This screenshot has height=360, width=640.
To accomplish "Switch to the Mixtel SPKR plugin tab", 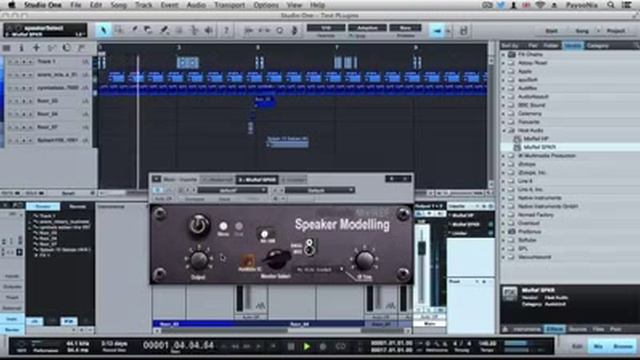I will click(x=257, y=180).
